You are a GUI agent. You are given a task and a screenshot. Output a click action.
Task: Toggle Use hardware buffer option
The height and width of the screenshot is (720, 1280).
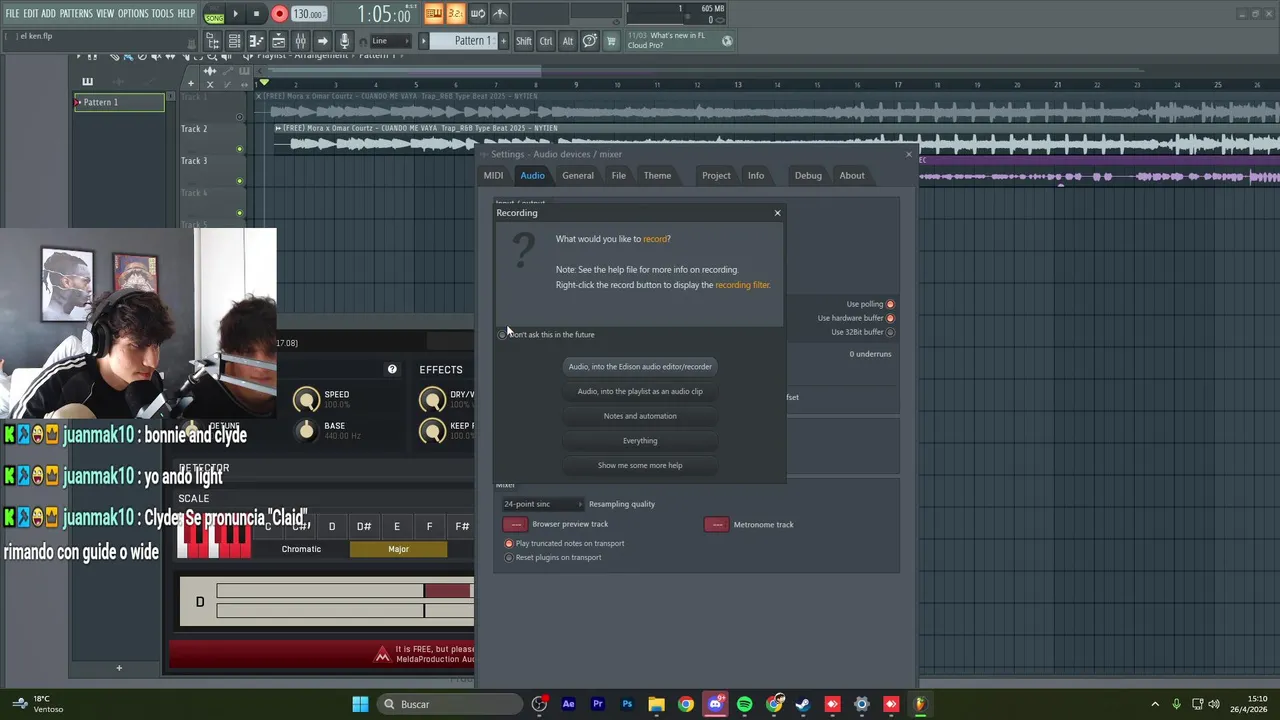click(890, 318)
